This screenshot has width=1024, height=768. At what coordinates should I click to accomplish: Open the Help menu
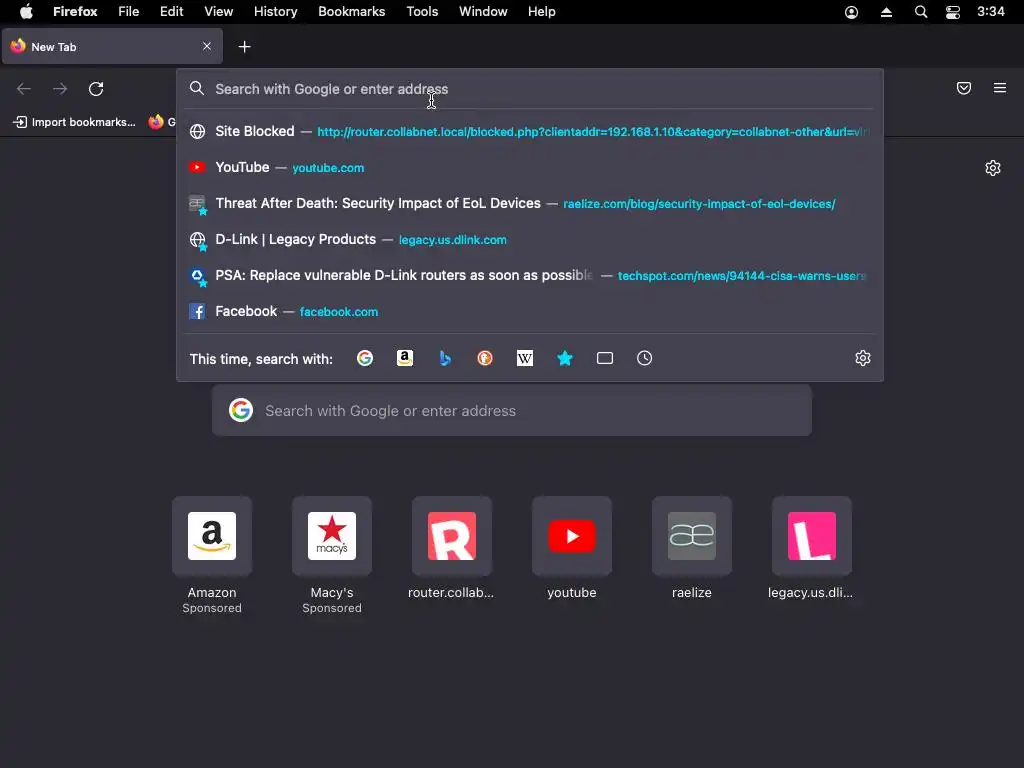pos(541,12)
